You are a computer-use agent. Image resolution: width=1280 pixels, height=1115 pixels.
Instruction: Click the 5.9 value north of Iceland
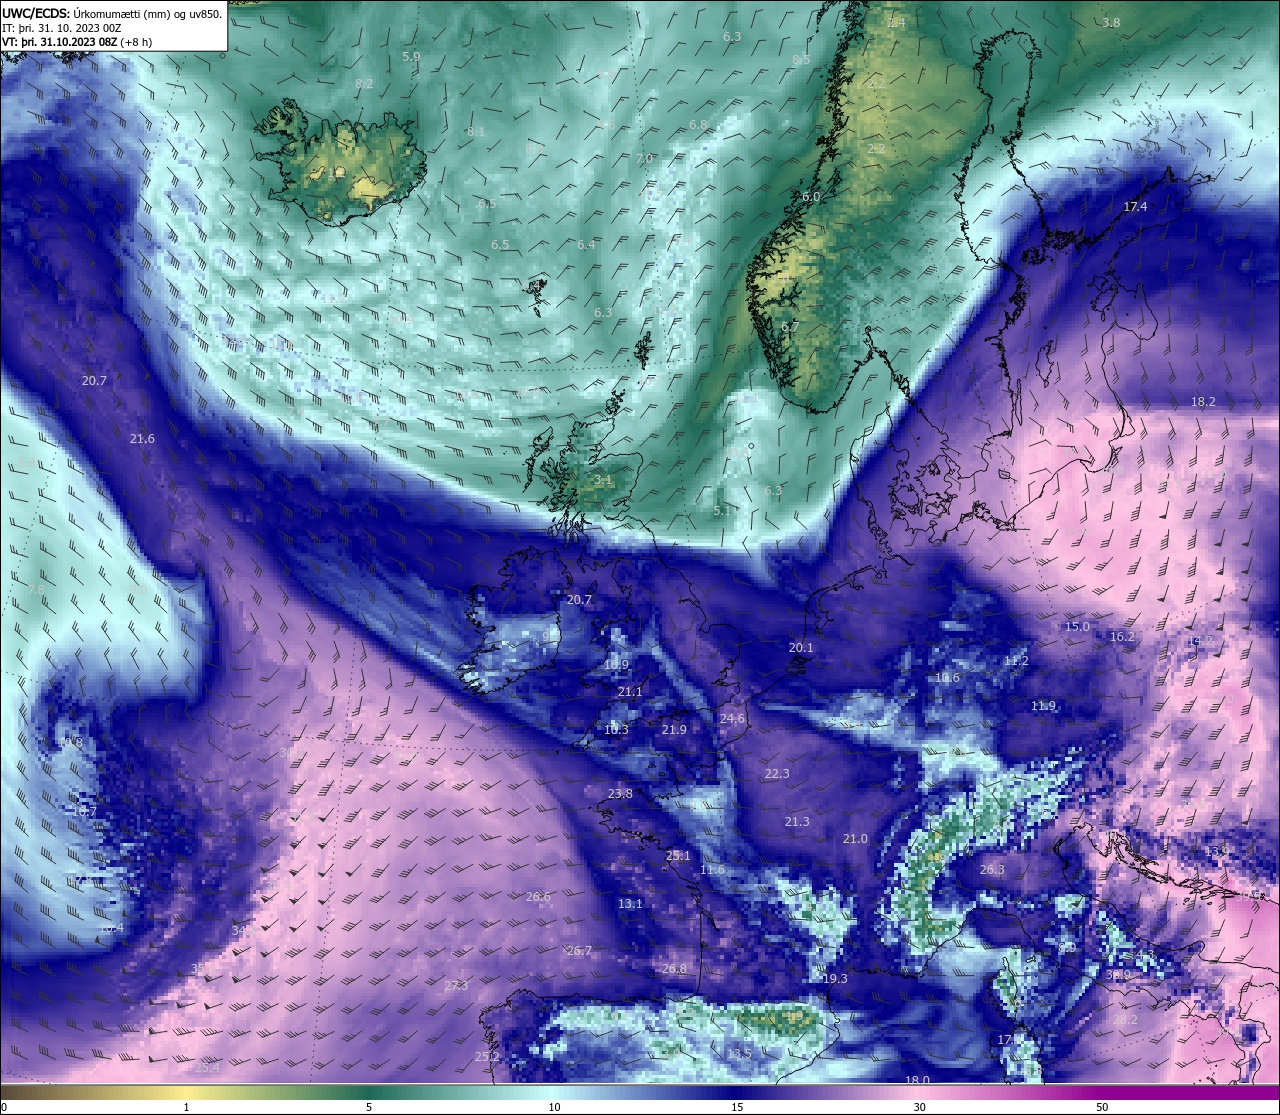click(x=411, y=57)
